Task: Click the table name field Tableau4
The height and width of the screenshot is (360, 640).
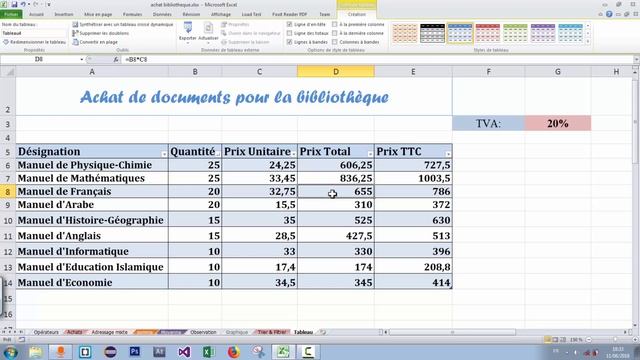Action: (33, 33)
